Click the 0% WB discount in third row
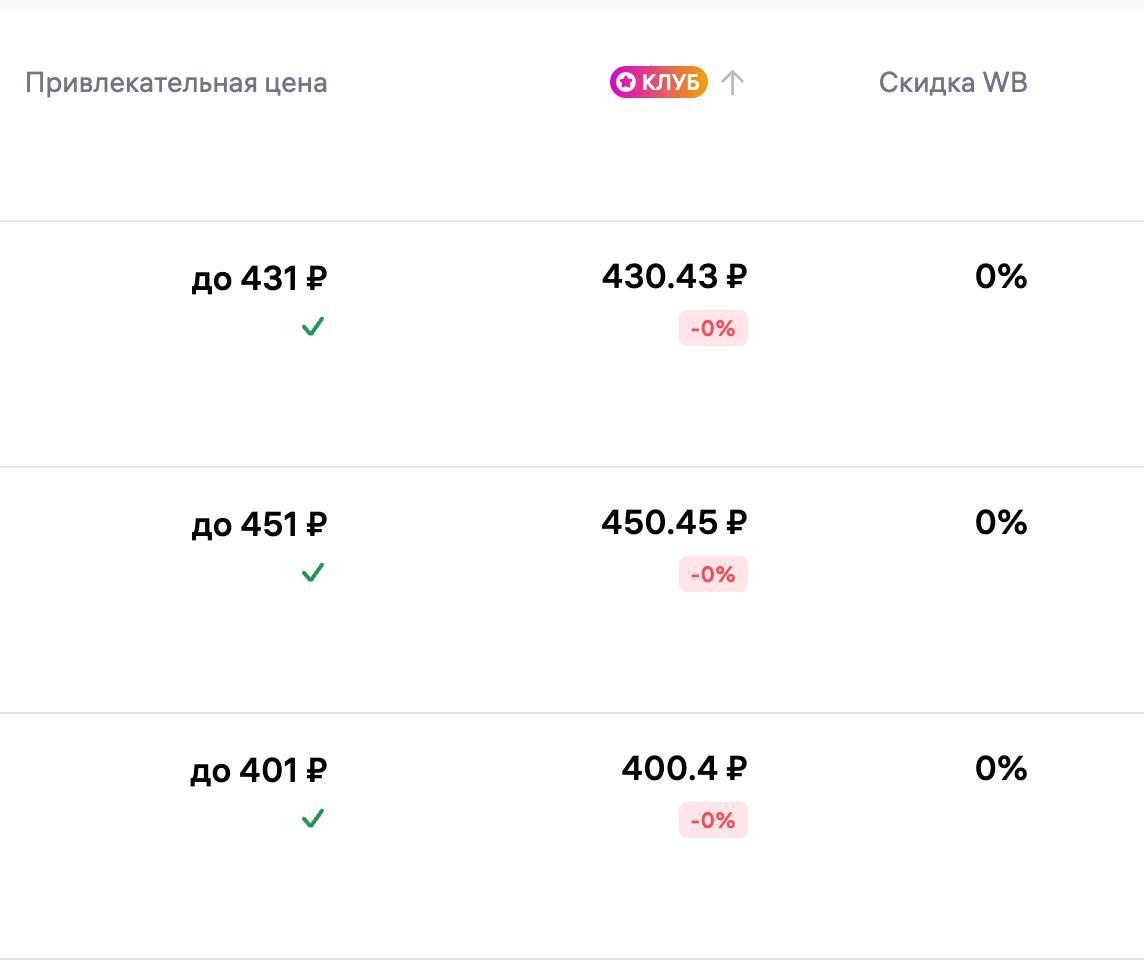The height and width of the screenshot is (976, 1144). pyautogui.click(x=1001, y=768)
